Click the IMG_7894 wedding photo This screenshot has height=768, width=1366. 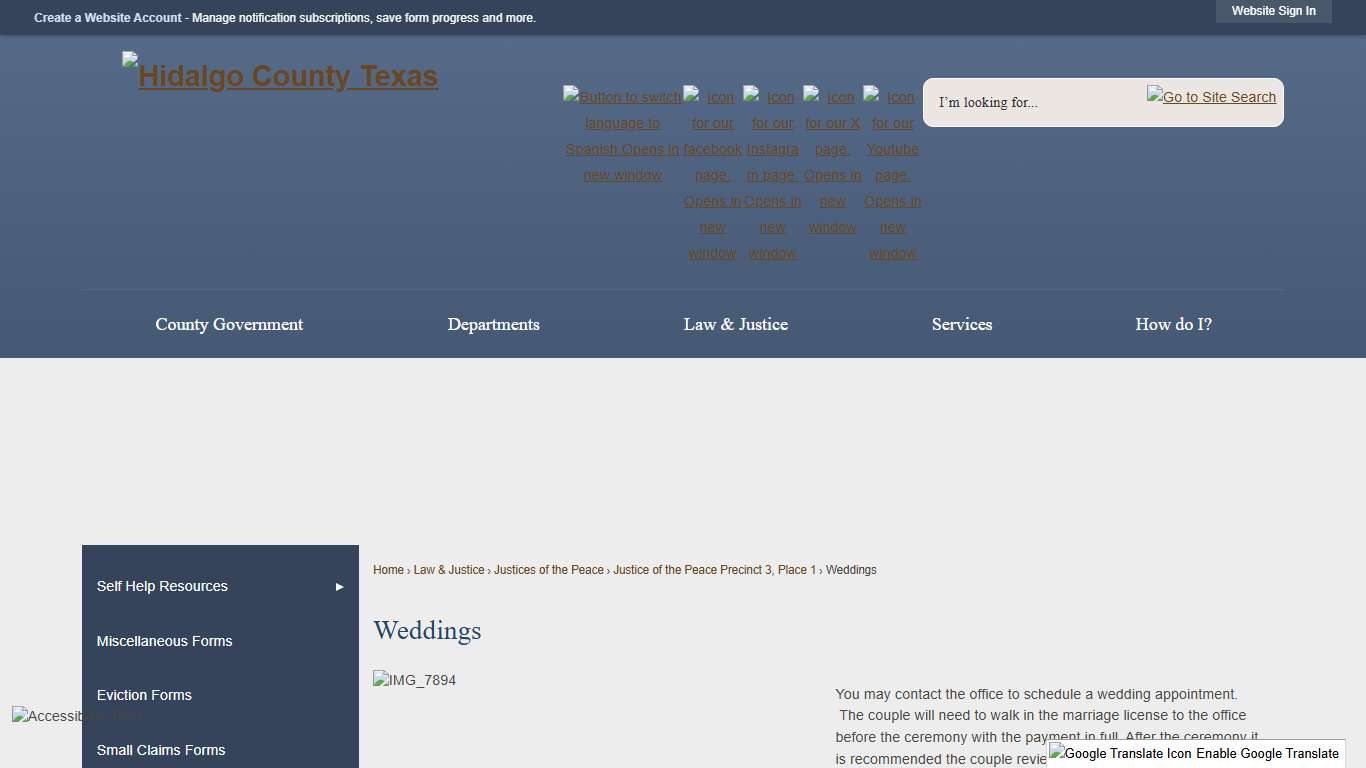click(x=414, y=680)
